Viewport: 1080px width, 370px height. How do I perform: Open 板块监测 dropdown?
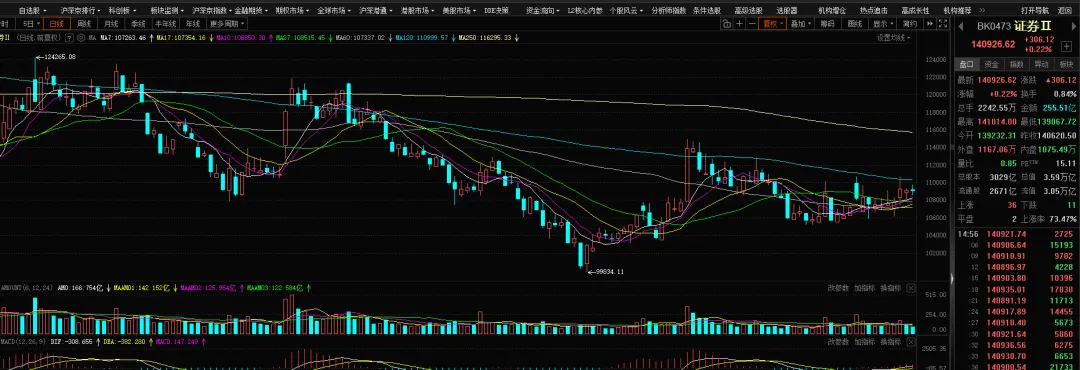tap(167, 11)
